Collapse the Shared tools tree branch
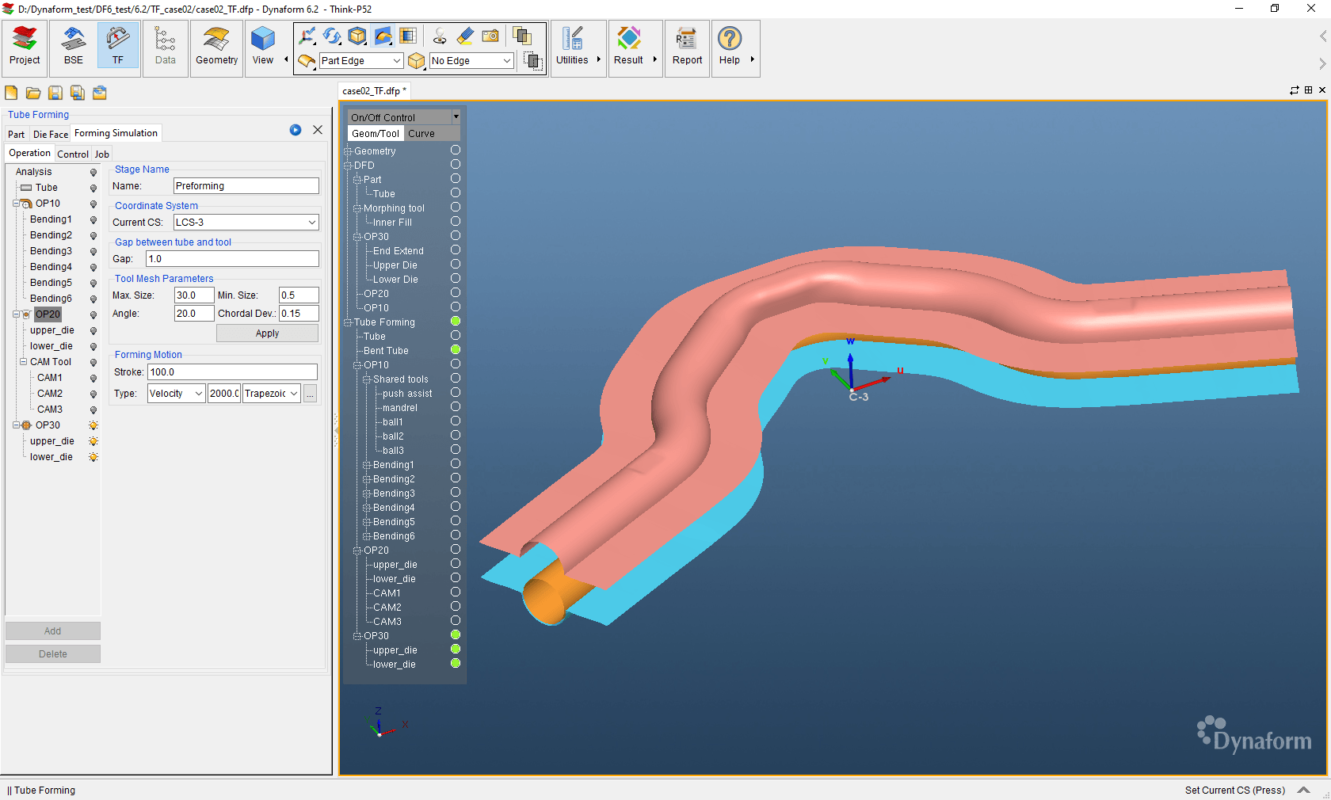1331x800 pixels. 365,378
